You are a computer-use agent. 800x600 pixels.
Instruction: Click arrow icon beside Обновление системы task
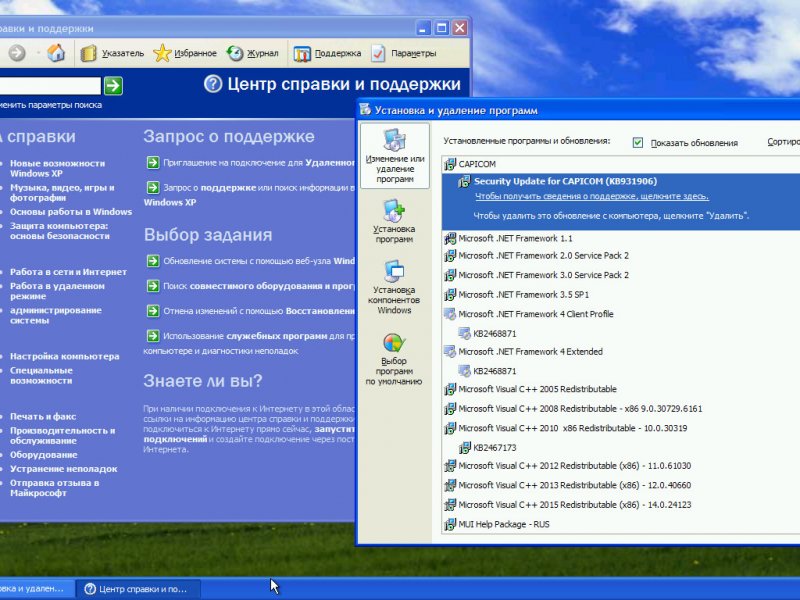click(153, 261)
